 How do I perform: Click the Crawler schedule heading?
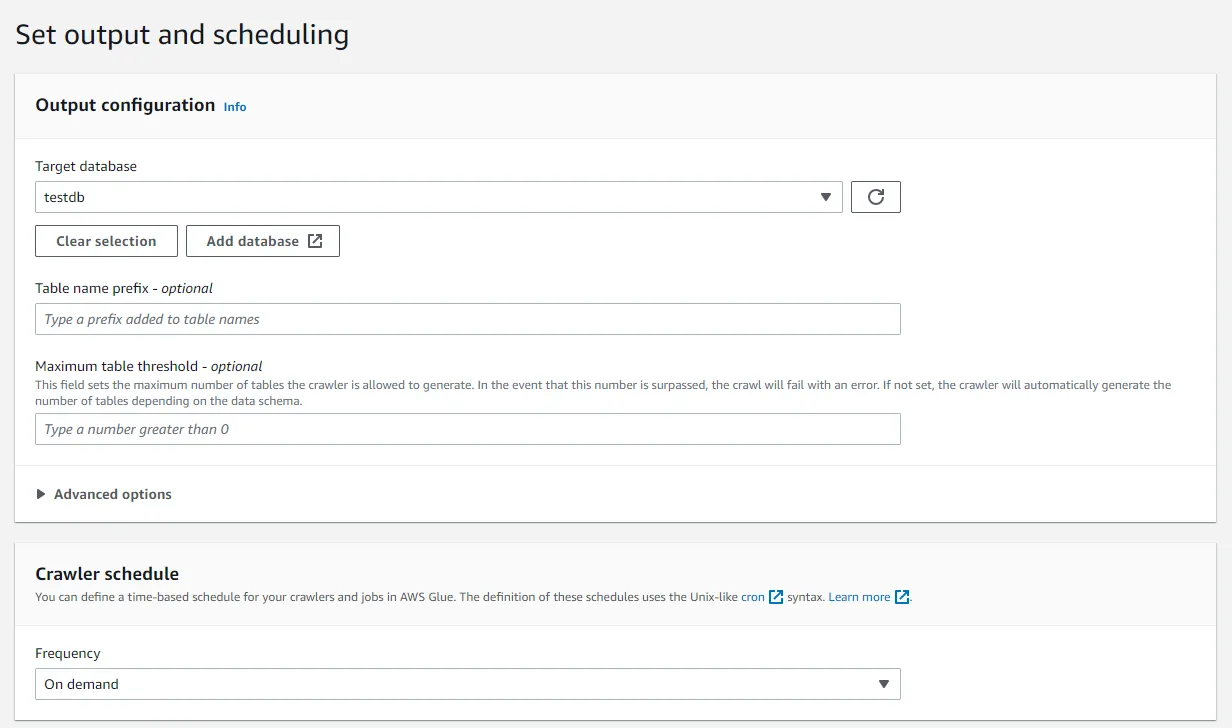coord(107,574)
